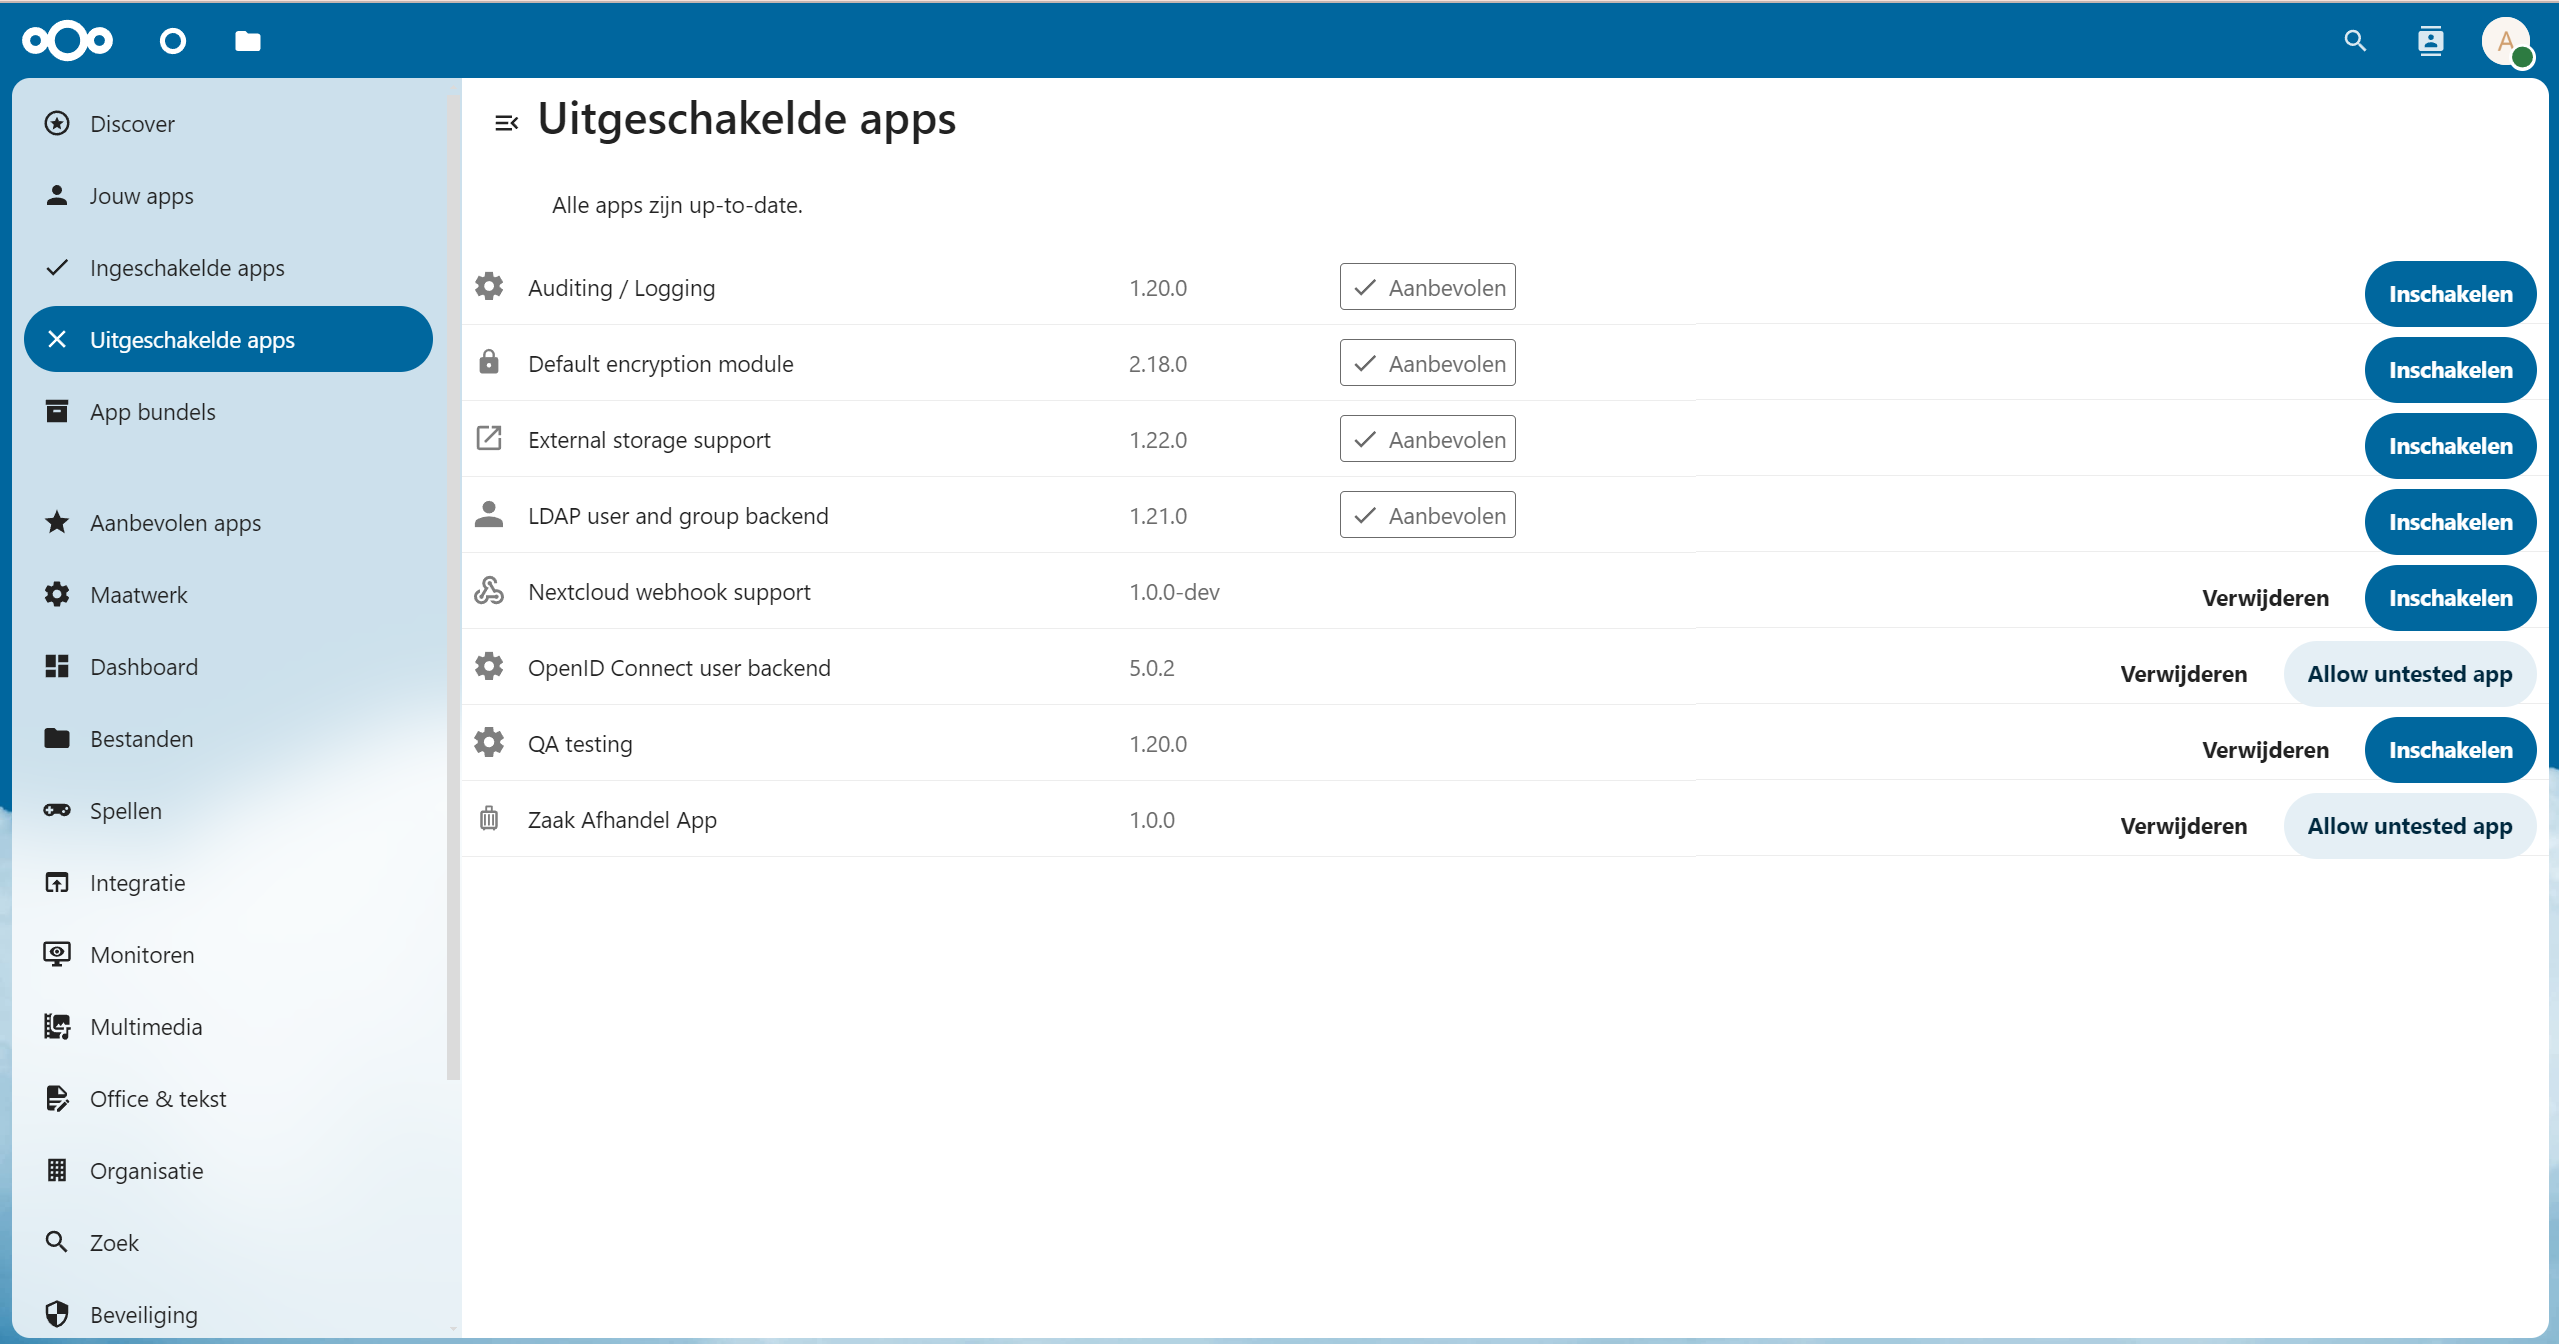Open the user avatar menu
The height and width of the screenshot is (1344, 2559).
tap(2506, 42)
